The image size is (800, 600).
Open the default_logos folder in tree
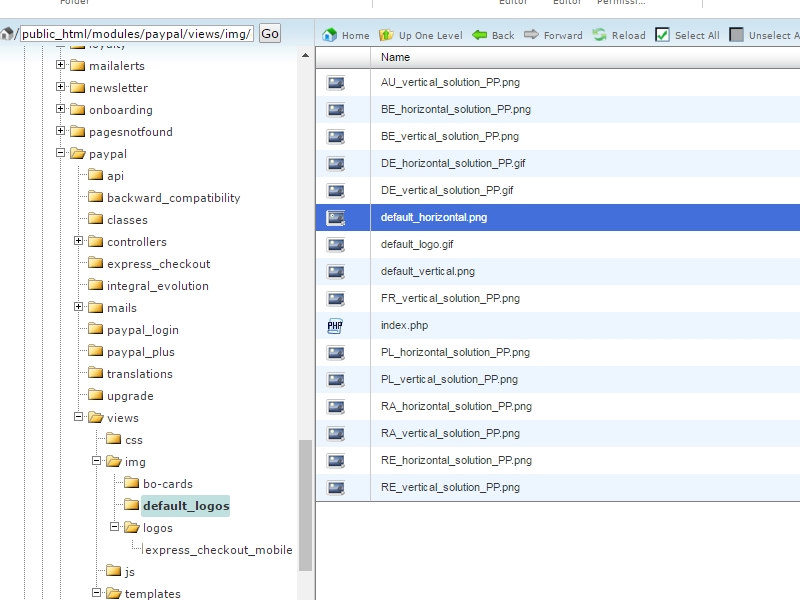(185, 506)
